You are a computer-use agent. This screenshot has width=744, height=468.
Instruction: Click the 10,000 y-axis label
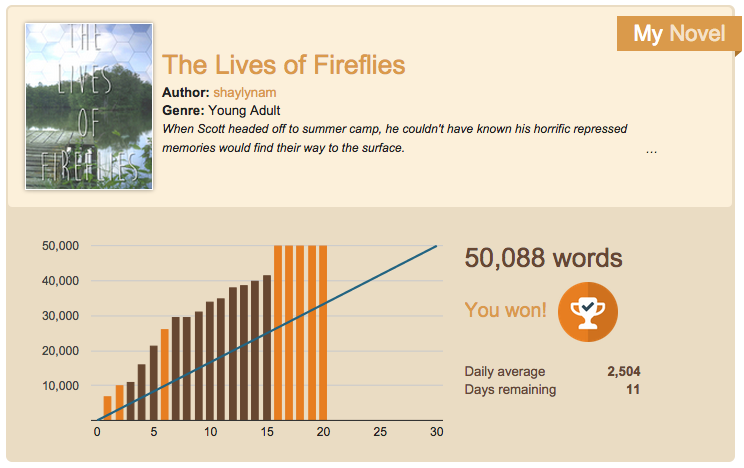tap(61, 386)
